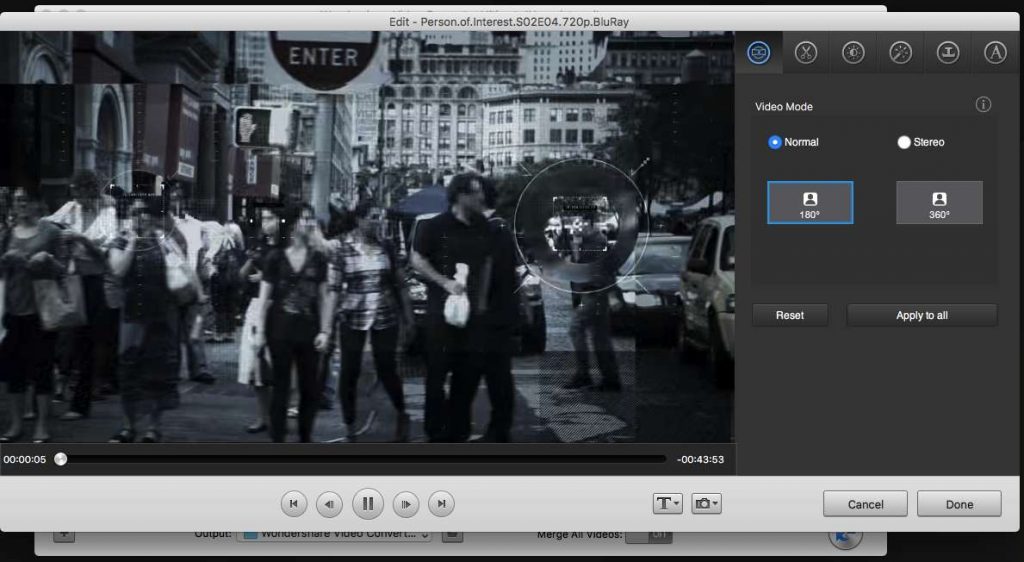Skip to the previous clip

pos(293,504)
